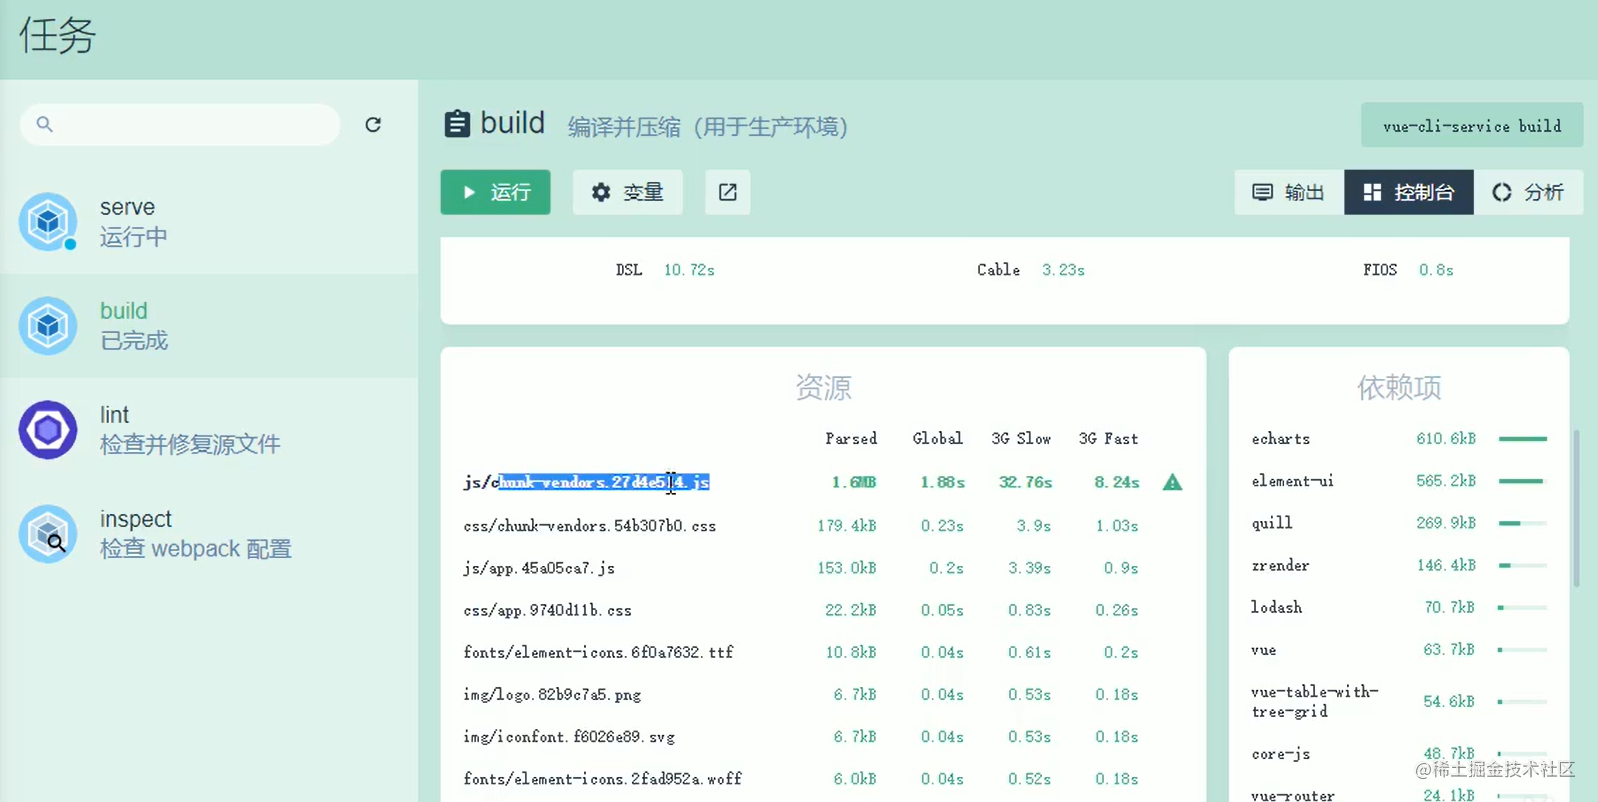
Task: Click the open-in-new-window icon button
Action: [728, 192]
